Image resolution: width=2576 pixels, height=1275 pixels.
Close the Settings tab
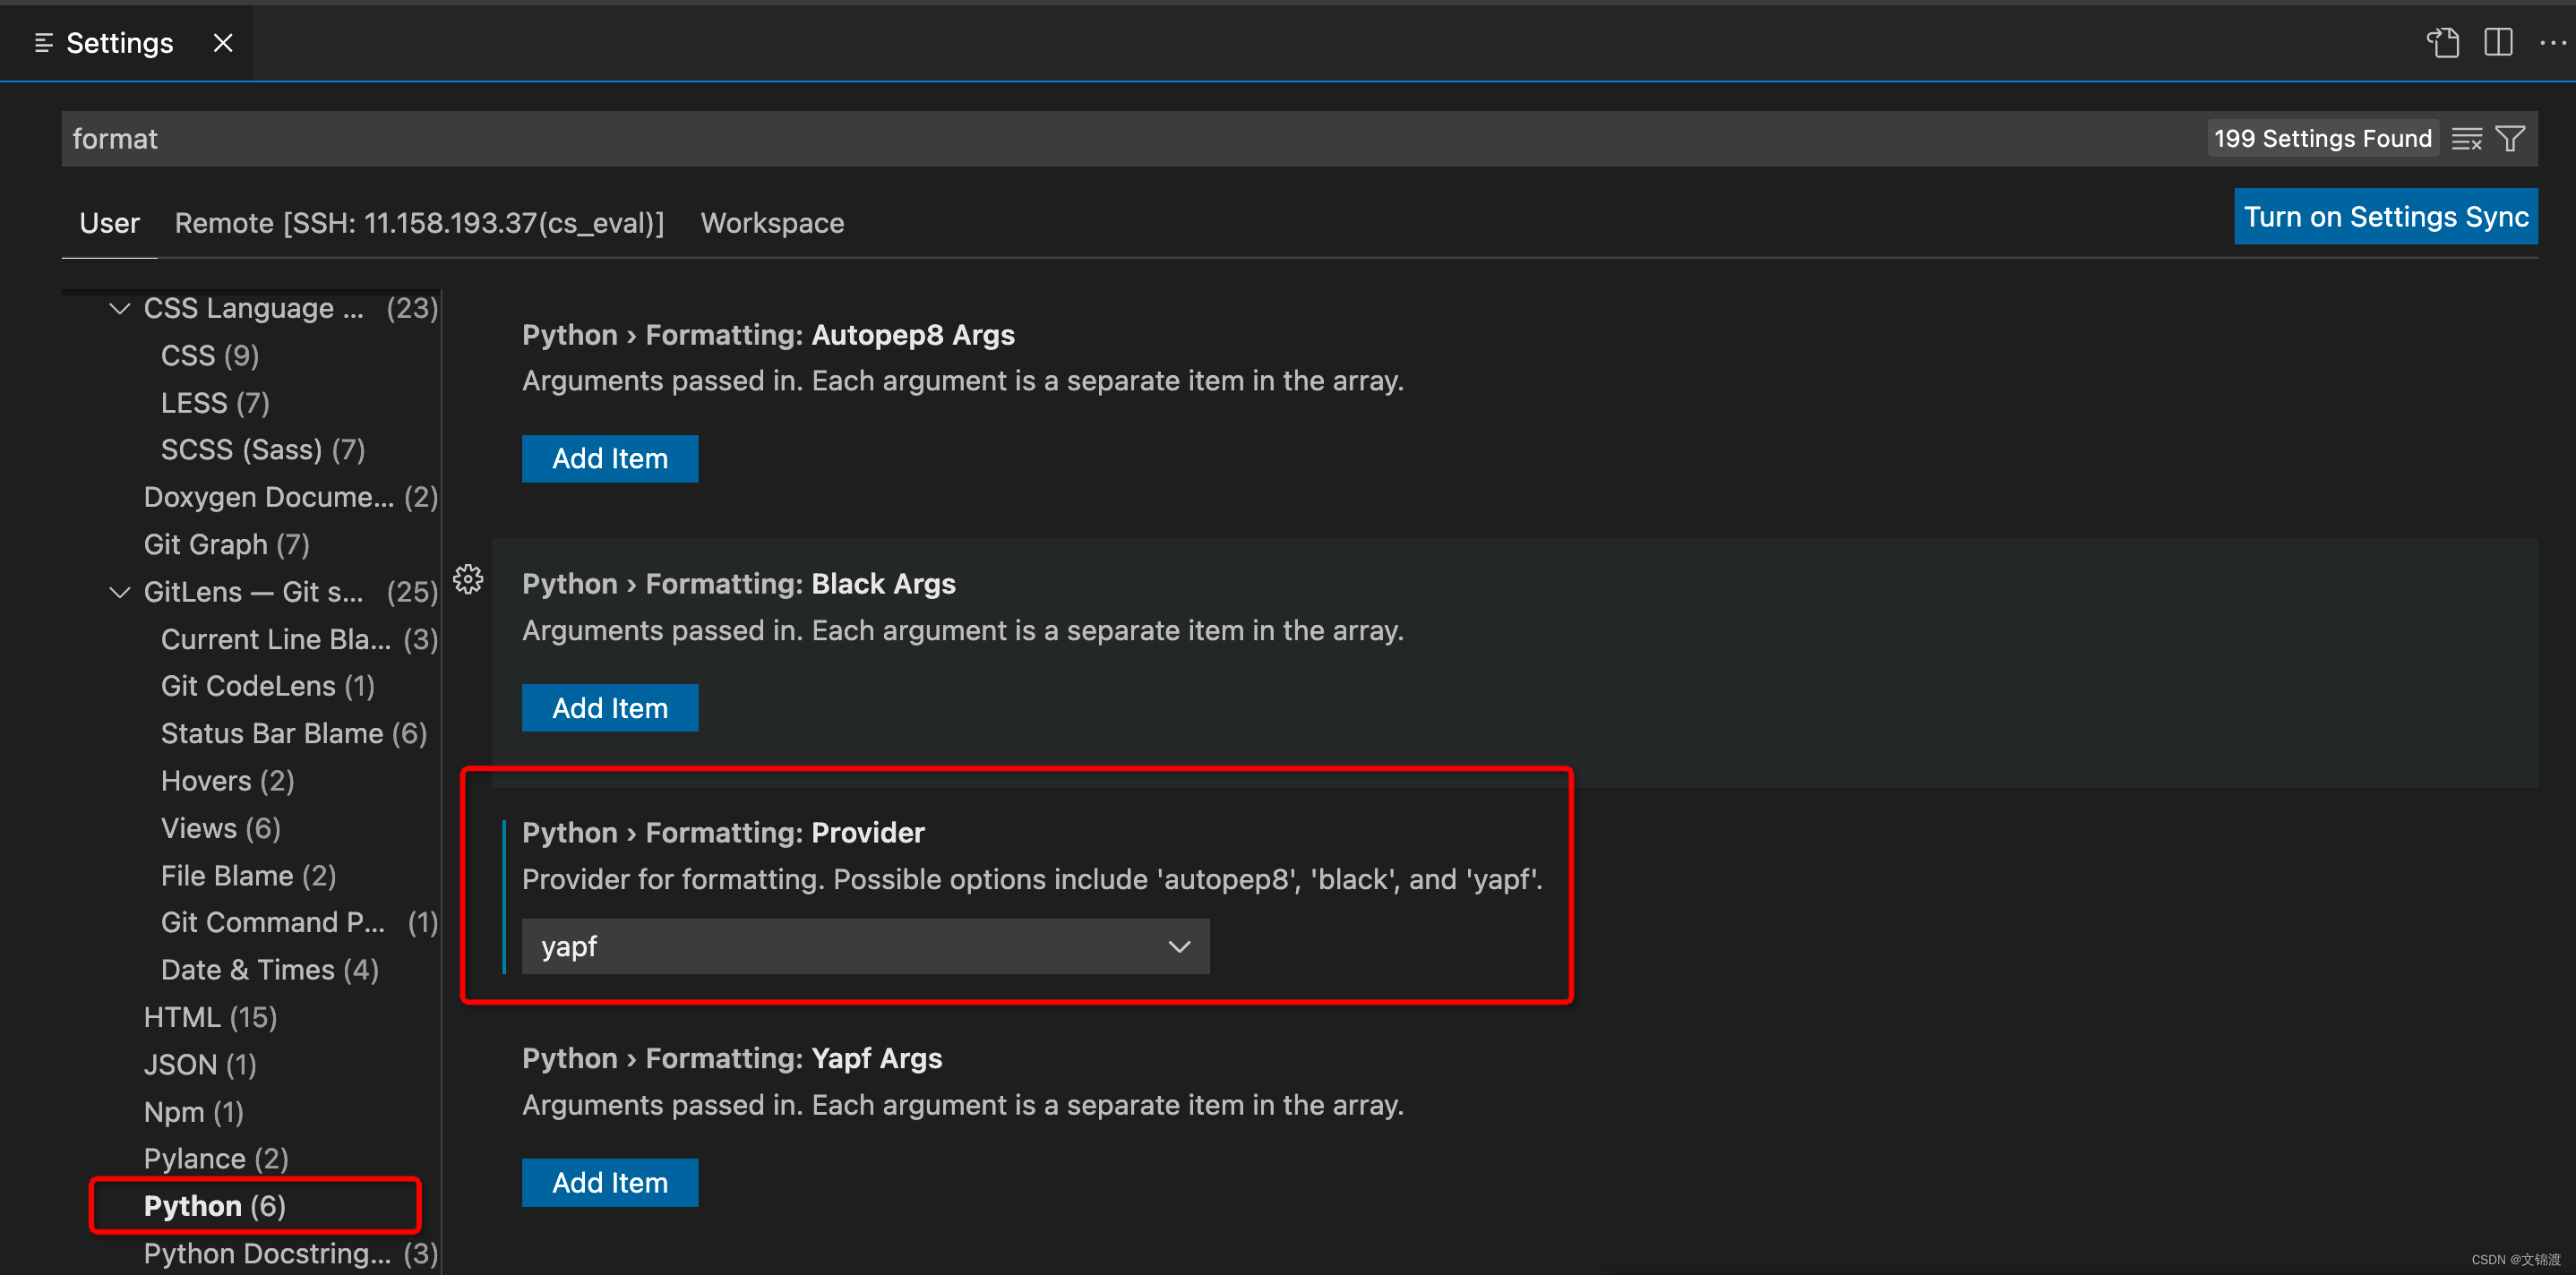(x=223, y=43)
